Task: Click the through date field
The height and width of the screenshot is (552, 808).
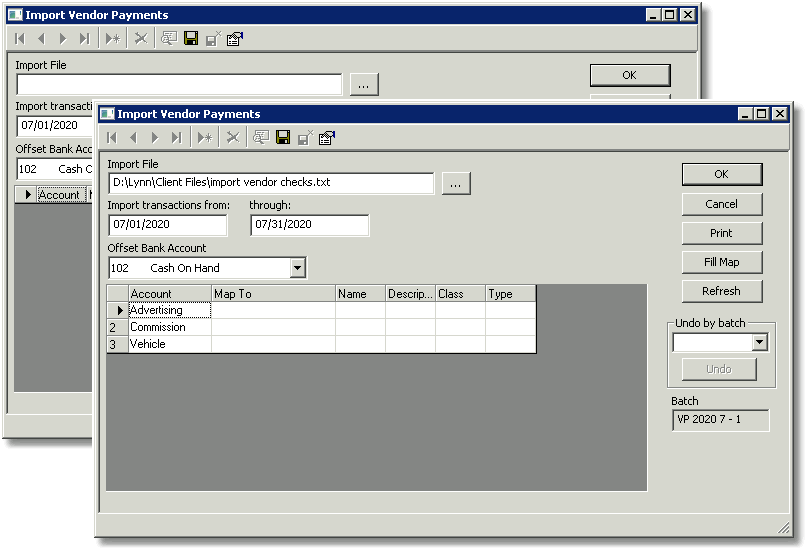Action: tap(309, 225)
